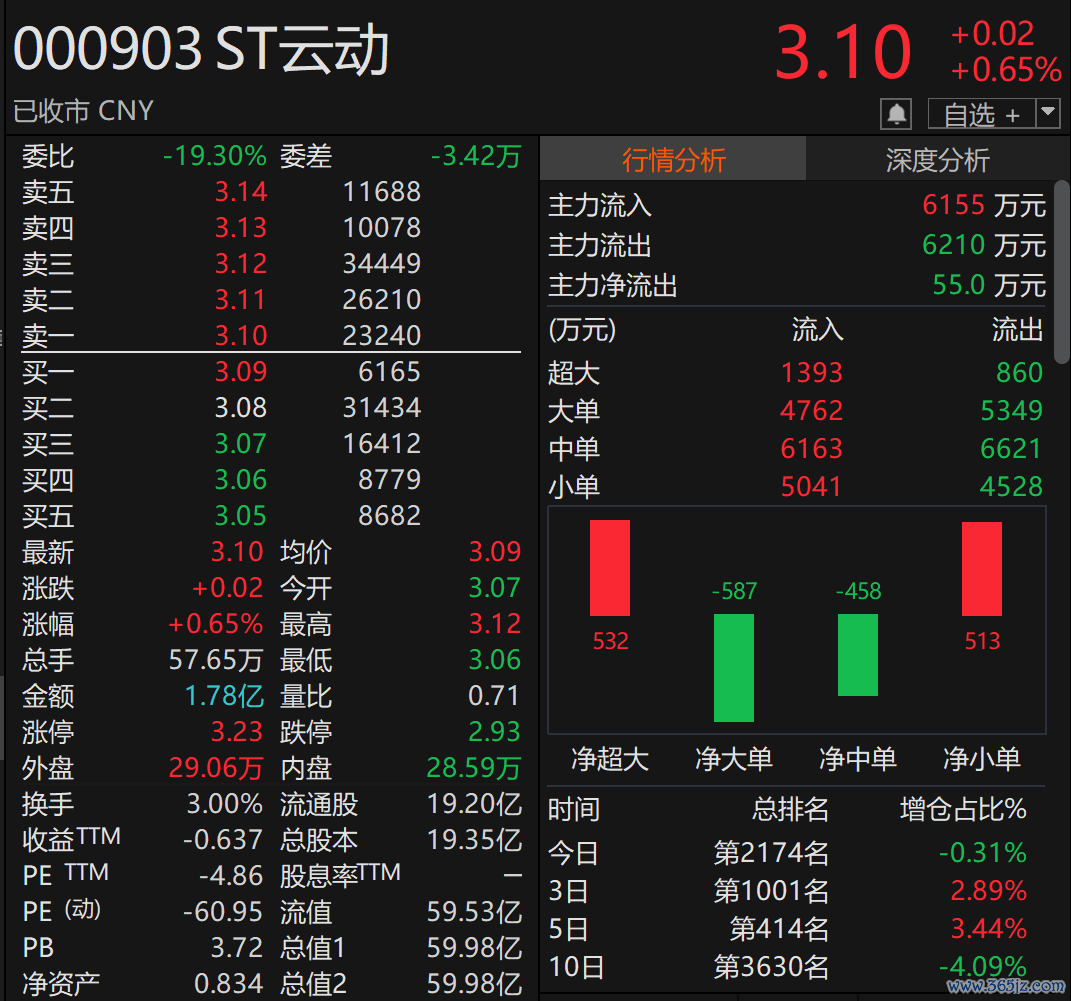
Task: Add stock via 自选 + button
Action: (981, 114)
